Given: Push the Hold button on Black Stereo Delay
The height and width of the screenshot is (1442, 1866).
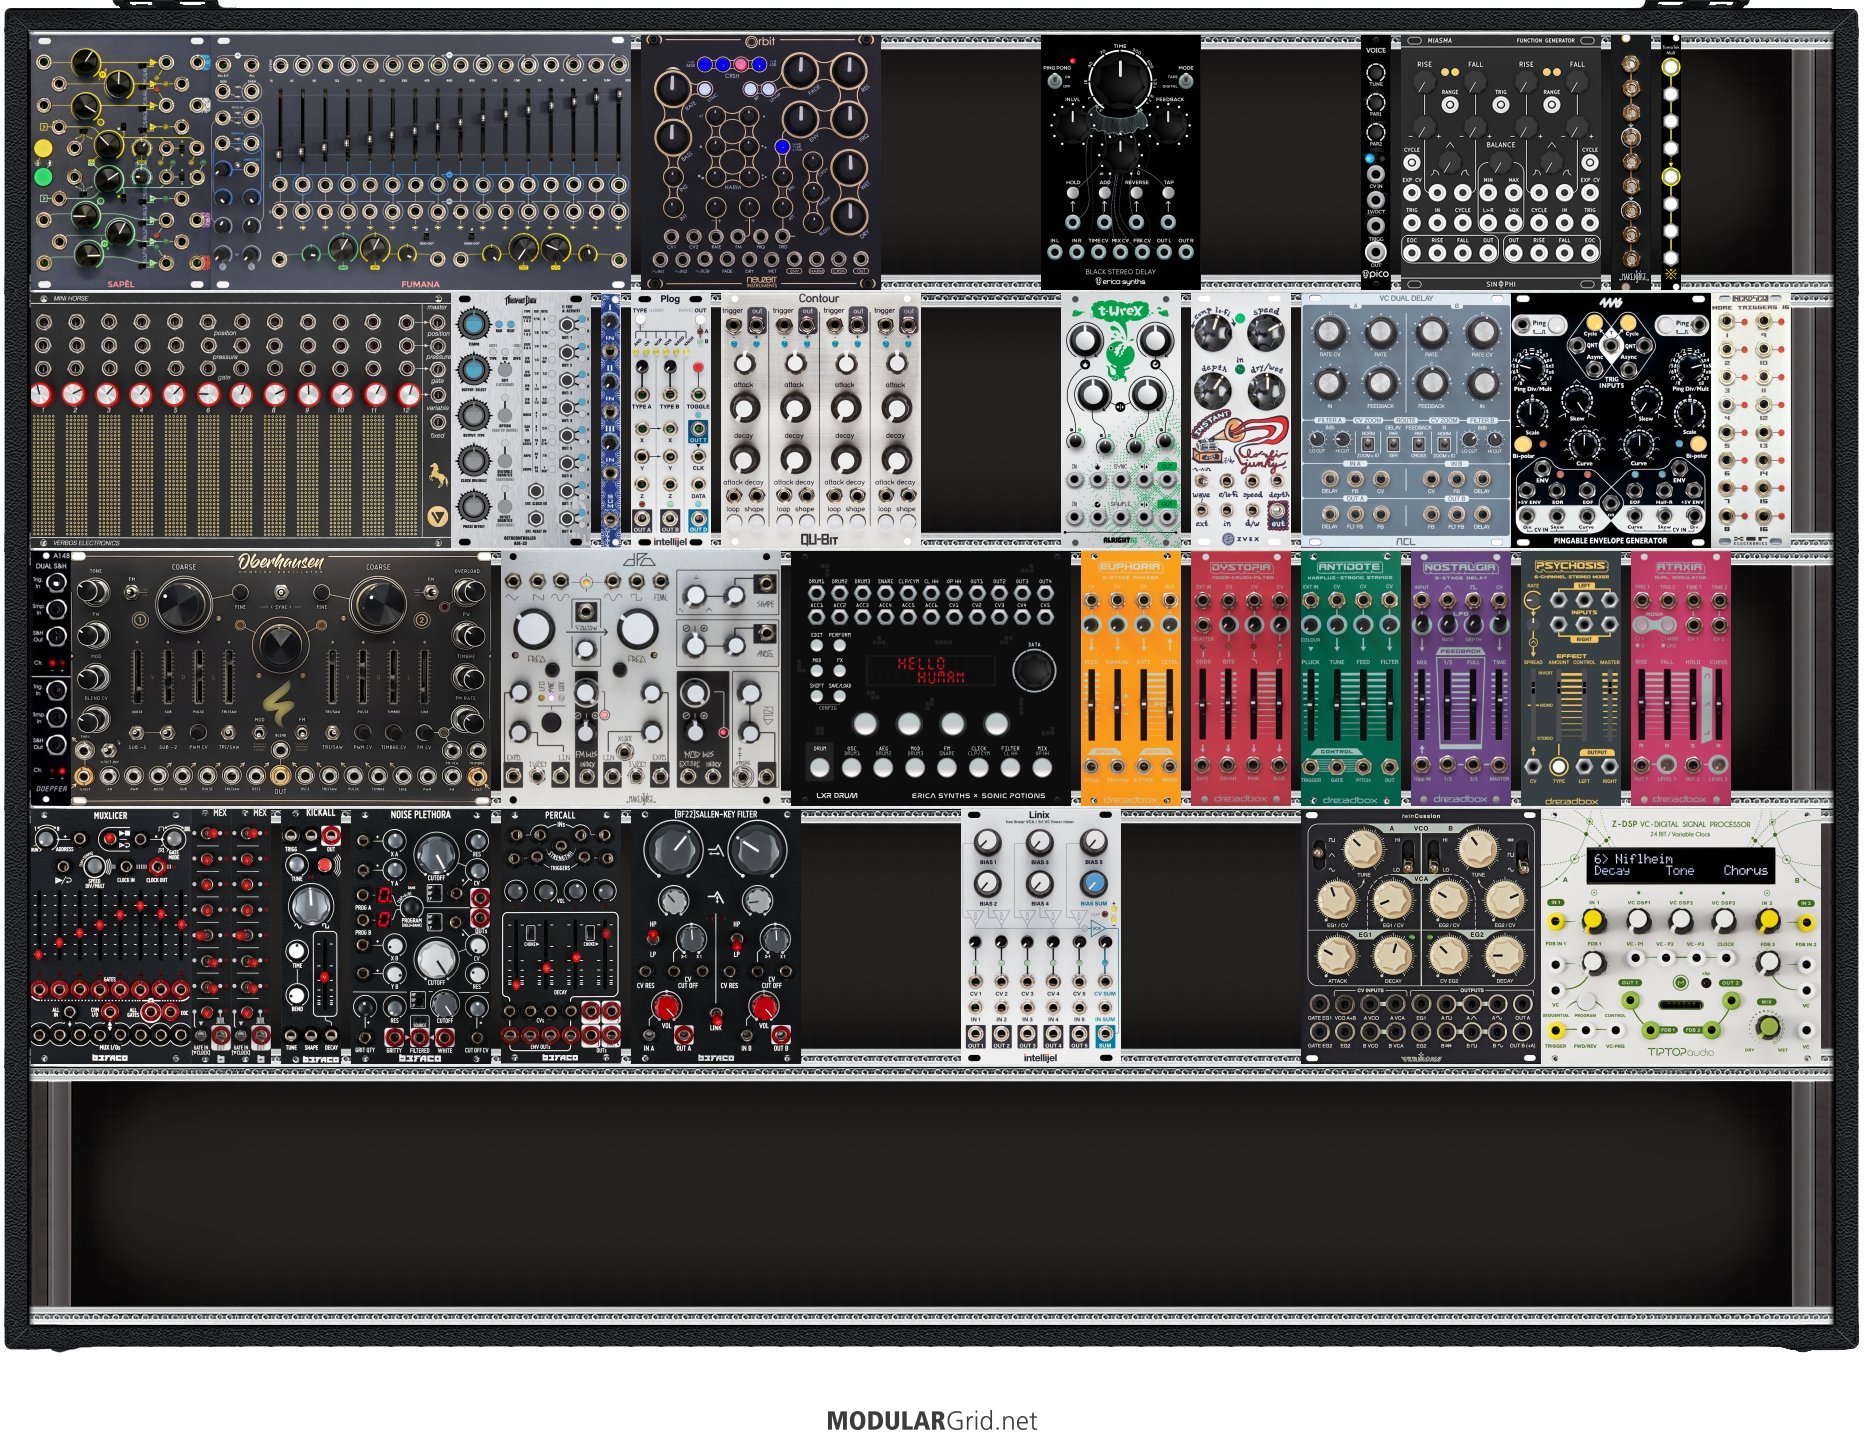Looking at the screenshot, I should click(x=1073, y=195).
